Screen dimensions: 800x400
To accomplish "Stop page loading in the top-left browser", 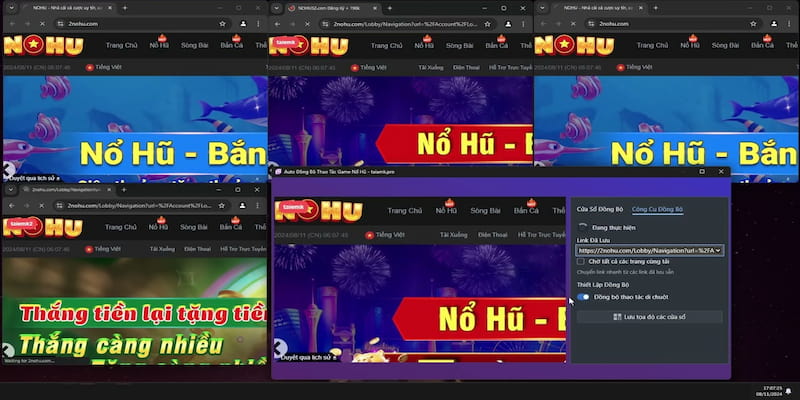I will (x=40, y=23).
